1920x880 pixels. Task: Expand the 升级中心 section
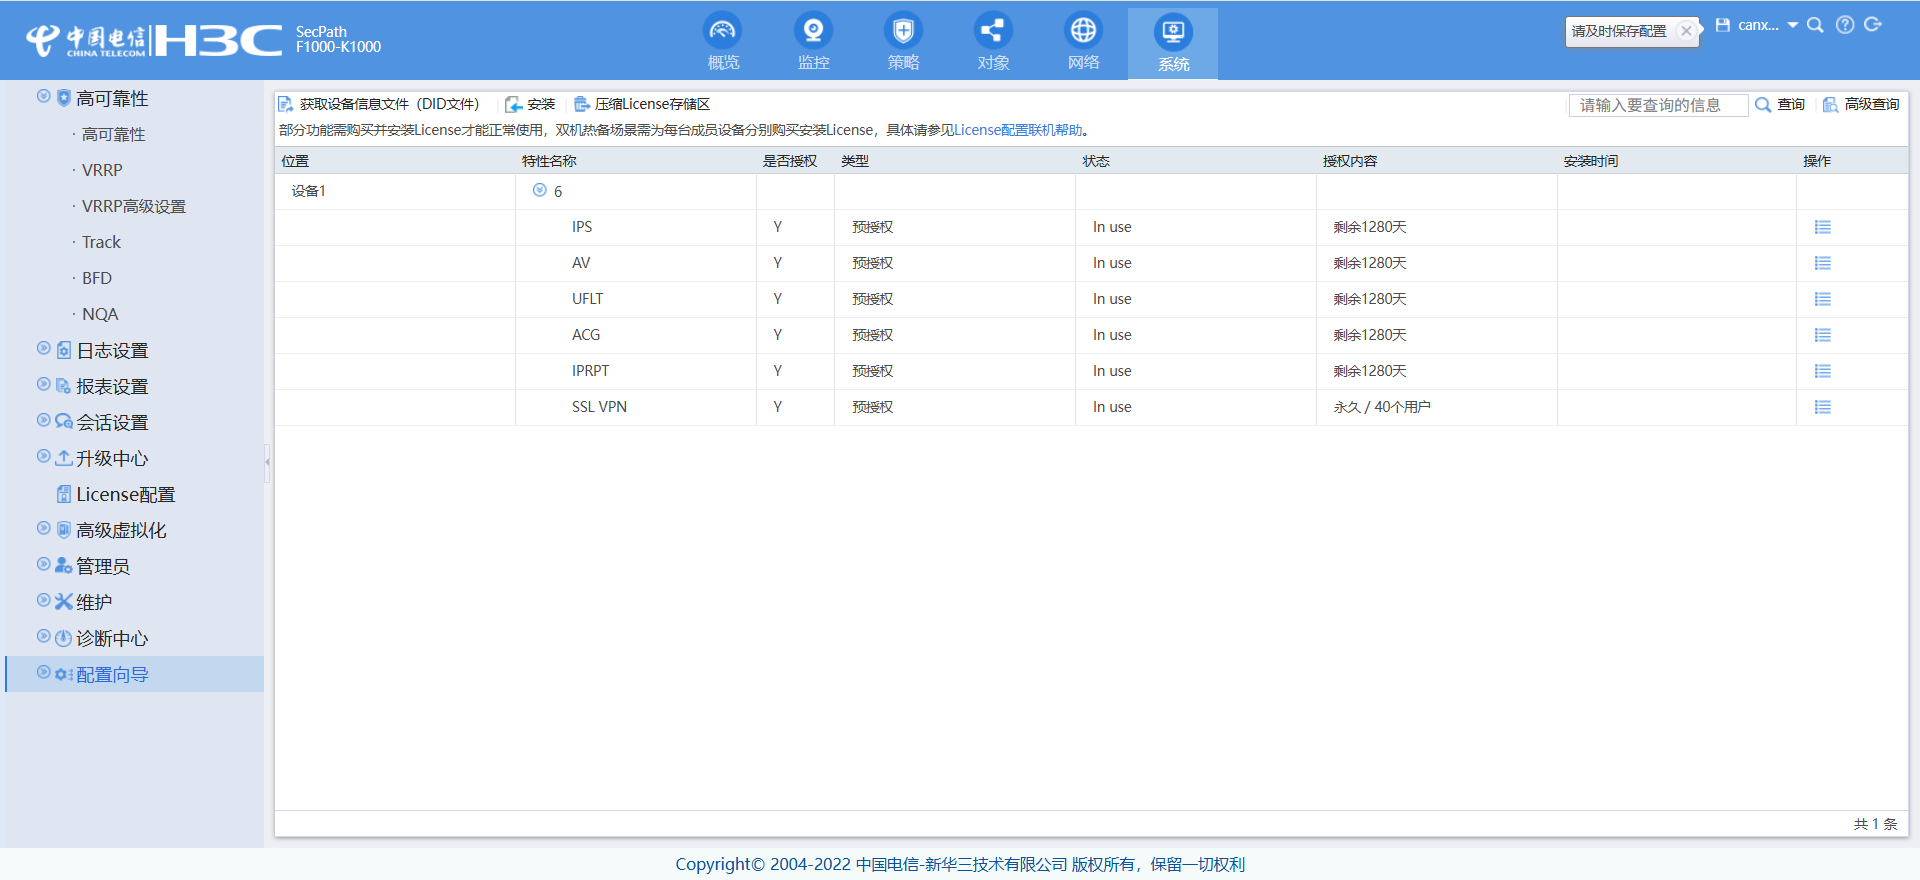pos(44,456)
